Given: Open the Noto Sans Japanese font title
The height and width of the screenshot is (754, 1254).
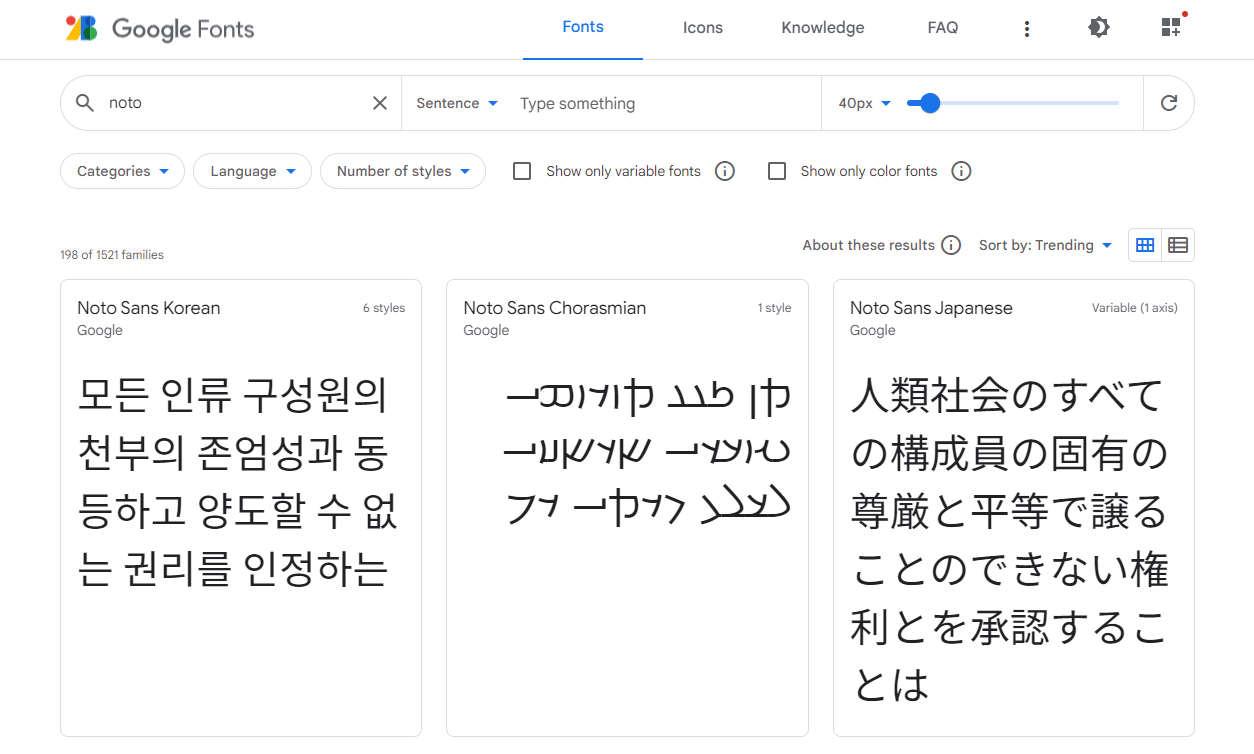Looking at the screenshot, I should [931, 308].
